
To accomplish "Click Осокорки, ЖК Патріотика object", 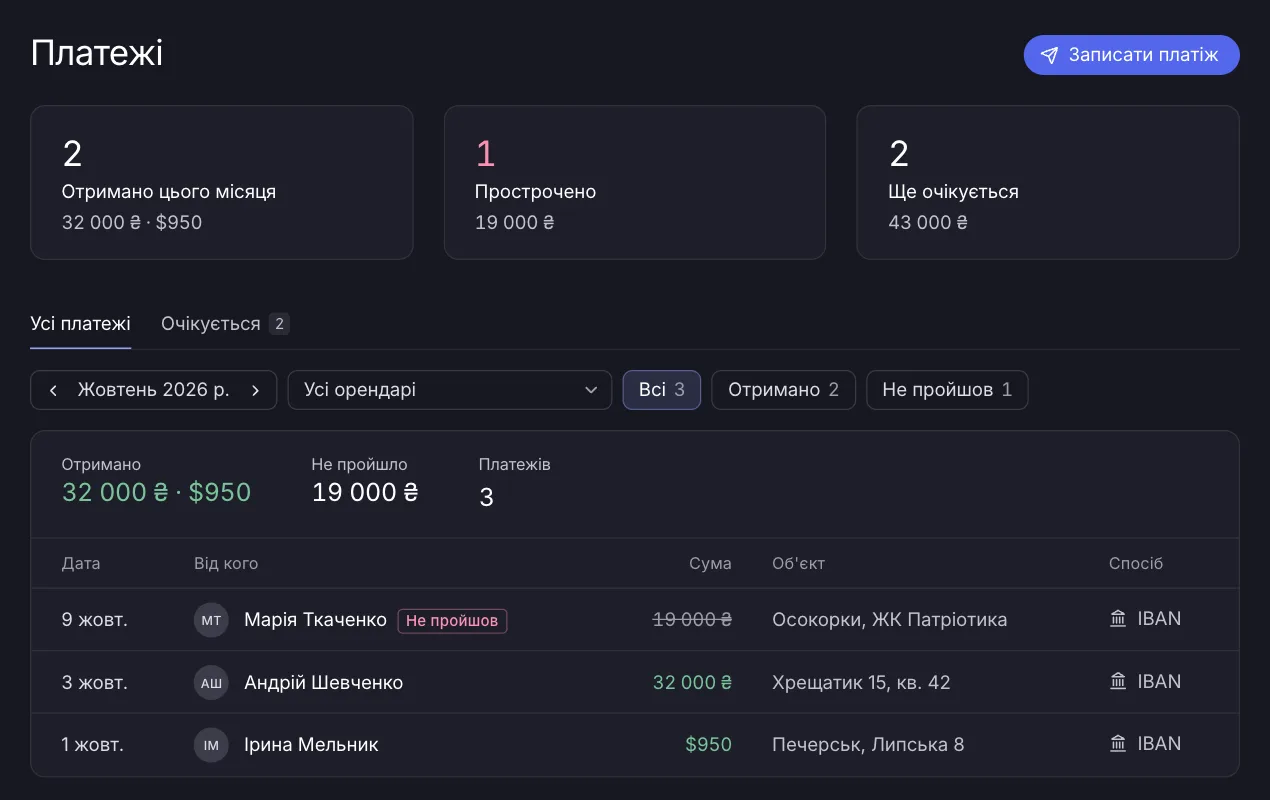I will coord(889,620).
